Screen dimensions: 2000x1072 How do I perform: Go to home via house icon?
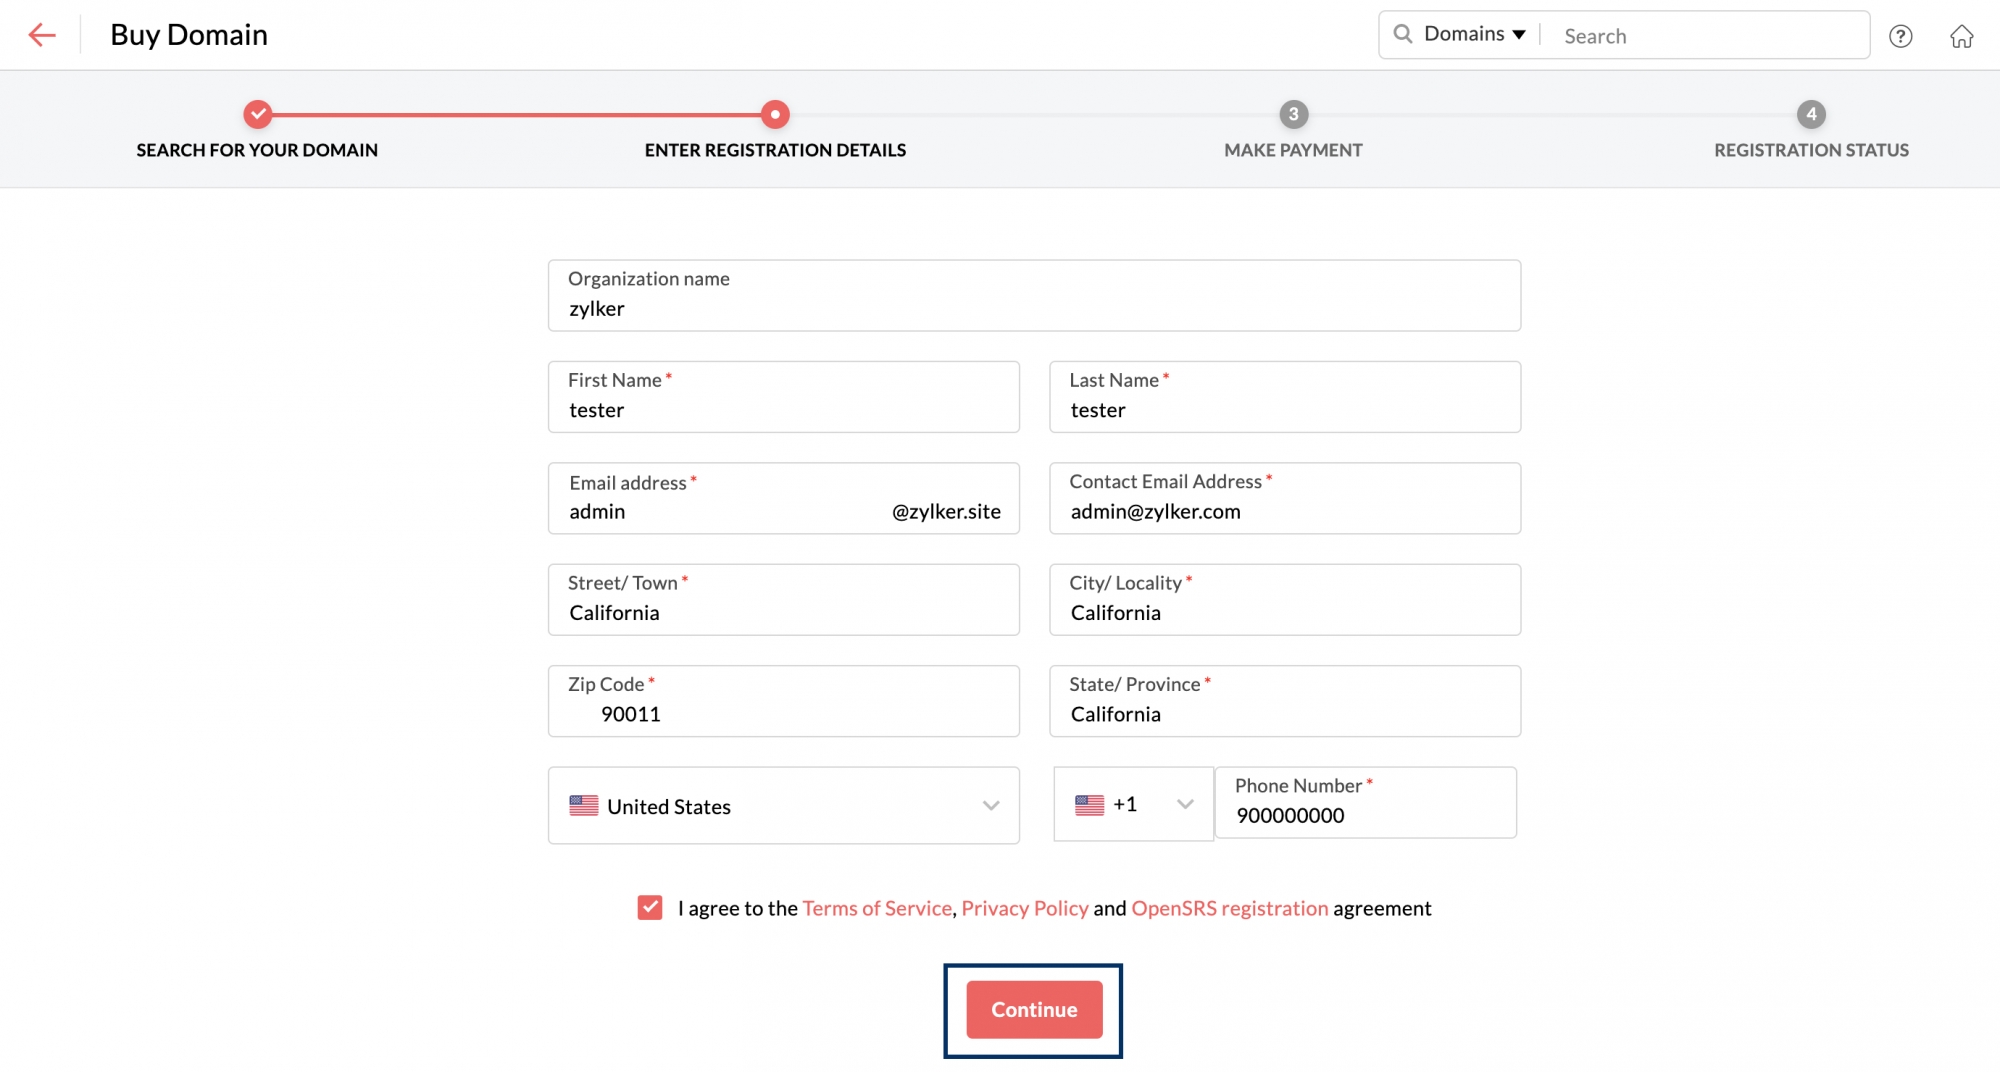coord(1961,36)
